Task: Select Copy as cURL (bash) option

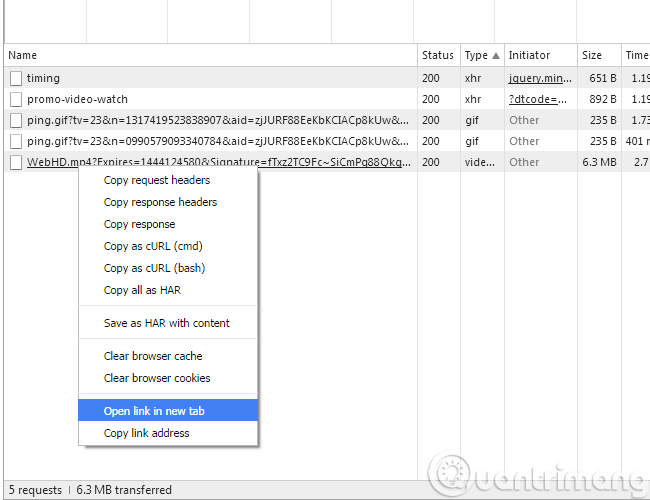Action: (x=154, y=268)
